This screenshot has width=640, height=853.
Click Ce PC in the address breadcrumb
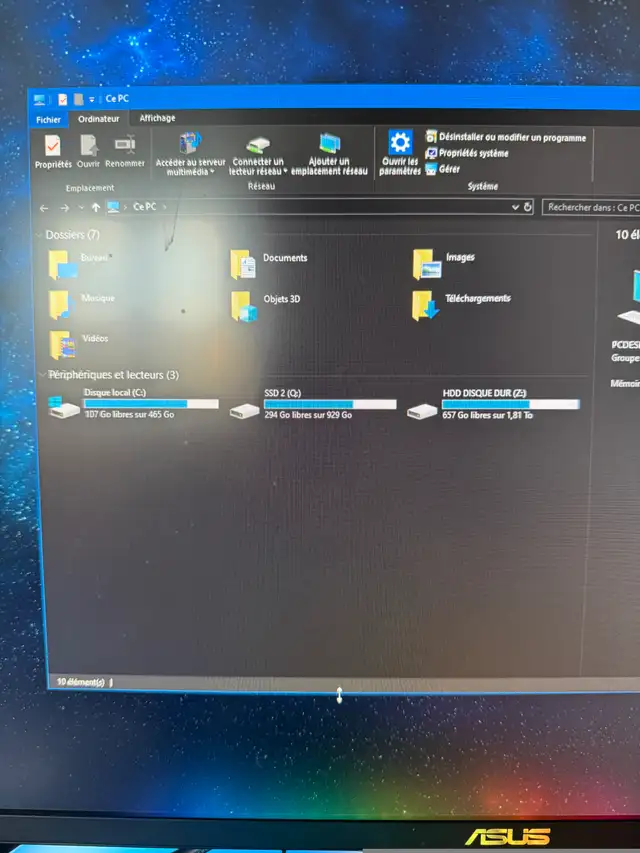tap(144, 207)
